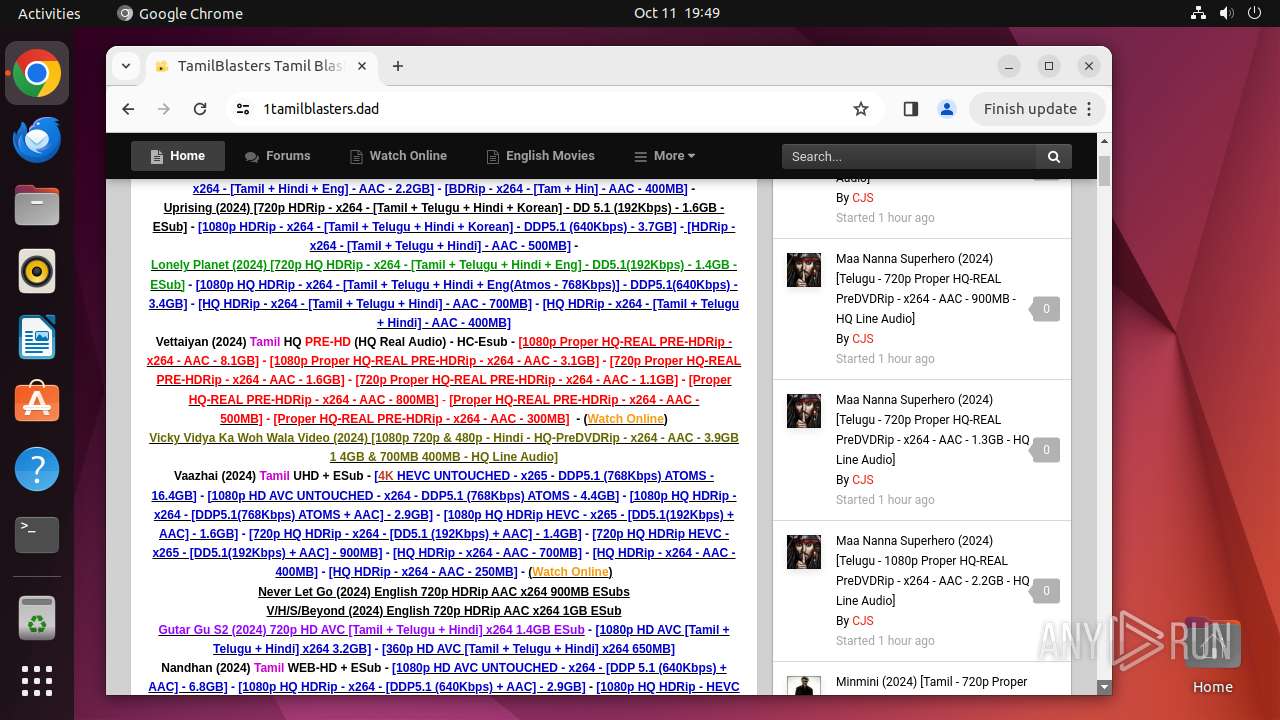Viewport: 1280px width, 720px height.
Task: Open tab search dropdown arrow
Action: [126, 66]
